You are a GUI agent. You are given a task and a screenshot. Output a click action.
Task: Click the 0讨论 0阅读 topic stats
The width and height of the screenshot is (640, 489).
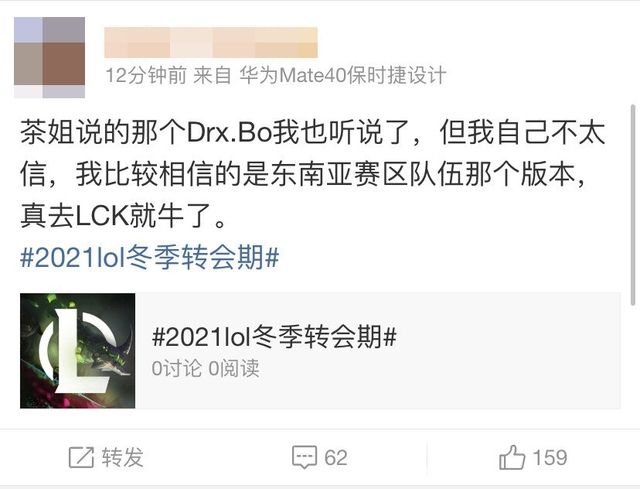coord(205,368)
